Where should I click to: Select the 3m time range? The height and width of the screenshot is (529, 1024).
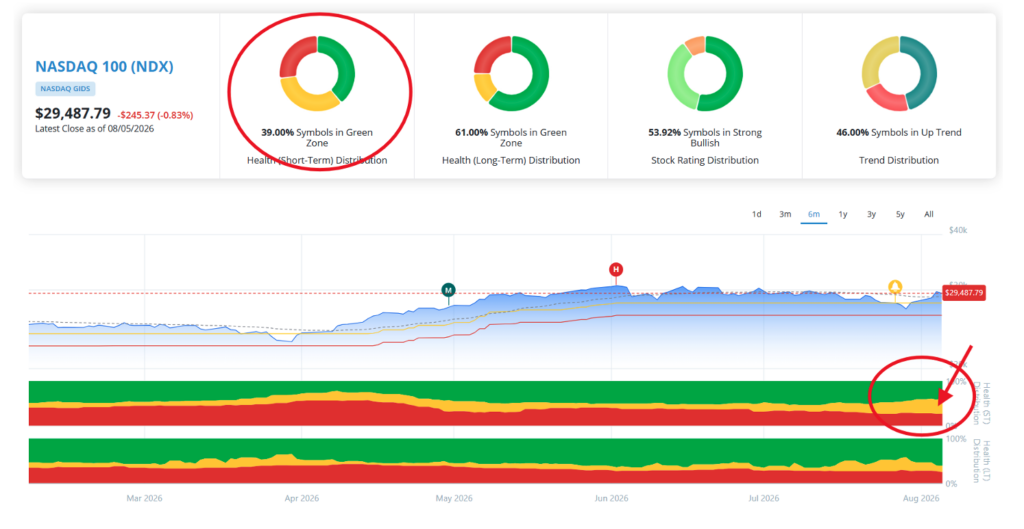point(785,214)
